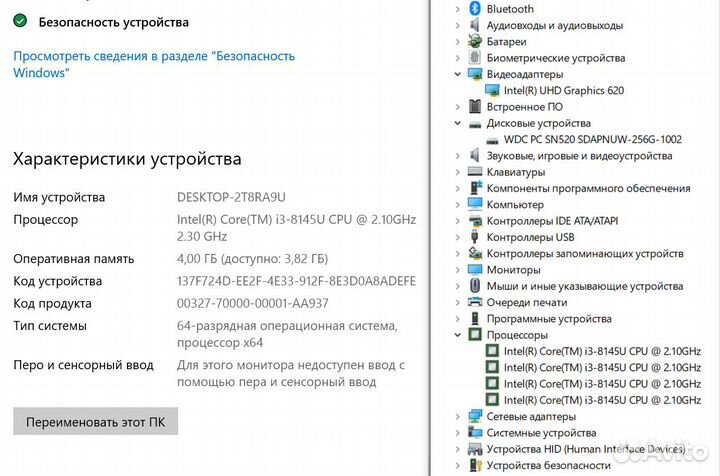
Task: Select WDC PC SN520 SDAPNUW-256G-1002 entry
Action: [593, 139]
